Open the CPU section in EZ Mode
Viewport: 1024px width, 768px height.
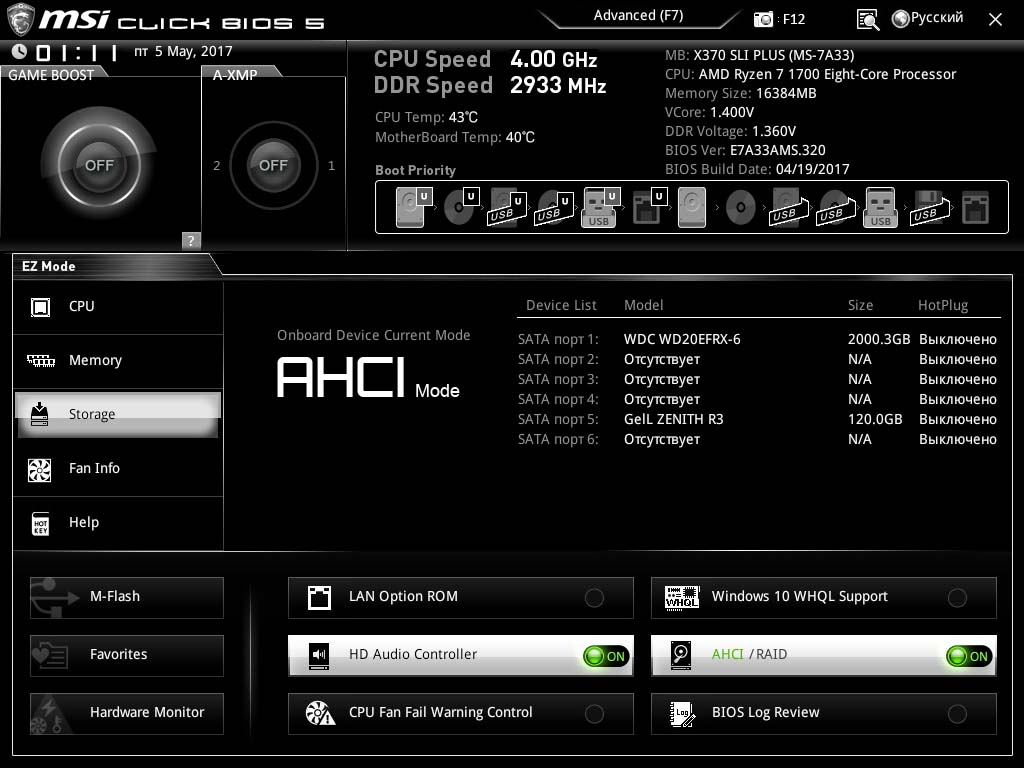[118, 307]
